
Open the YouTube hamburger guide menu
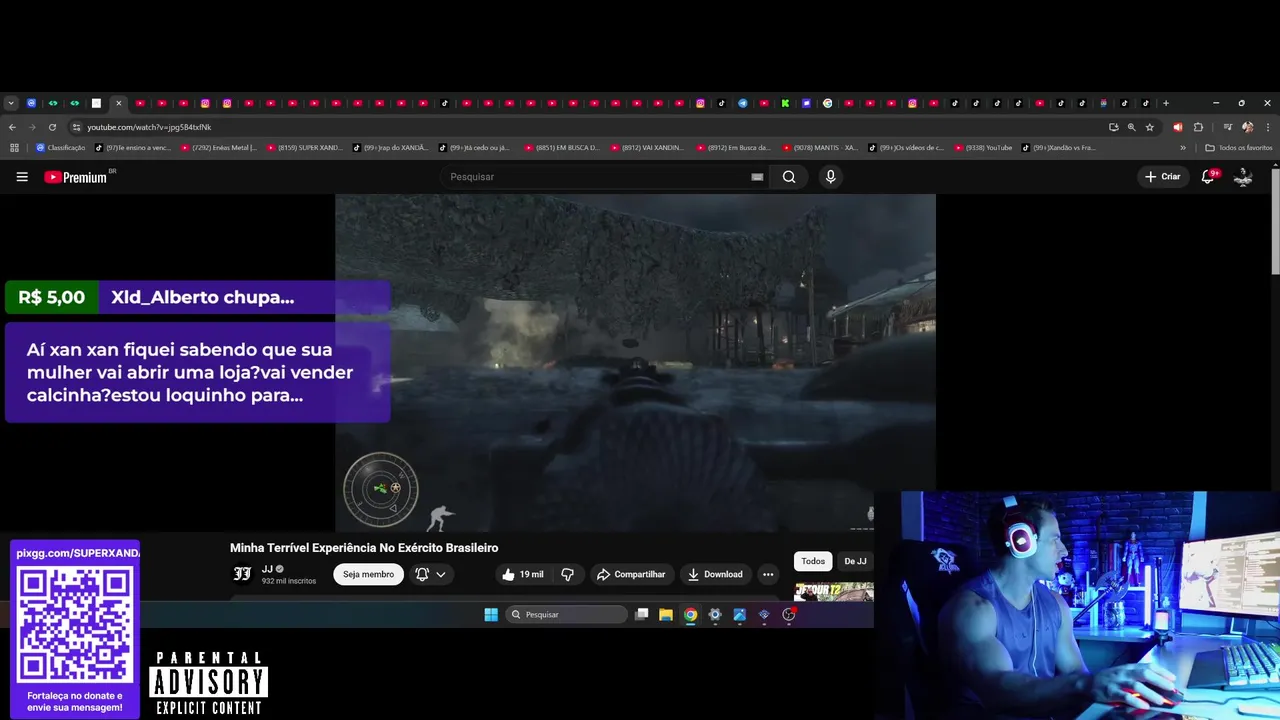(x=22, y=177)
